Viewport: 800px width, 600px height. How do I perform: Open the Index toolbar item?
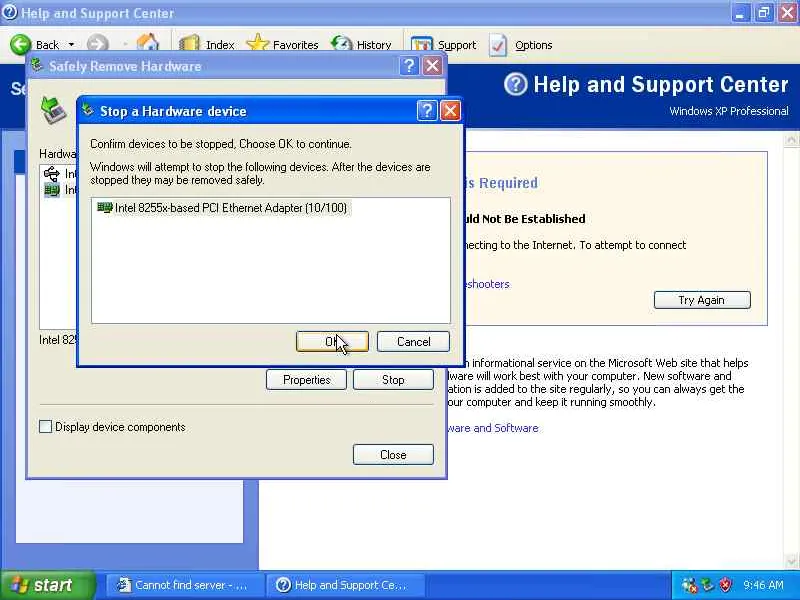(x=207, y=44)
